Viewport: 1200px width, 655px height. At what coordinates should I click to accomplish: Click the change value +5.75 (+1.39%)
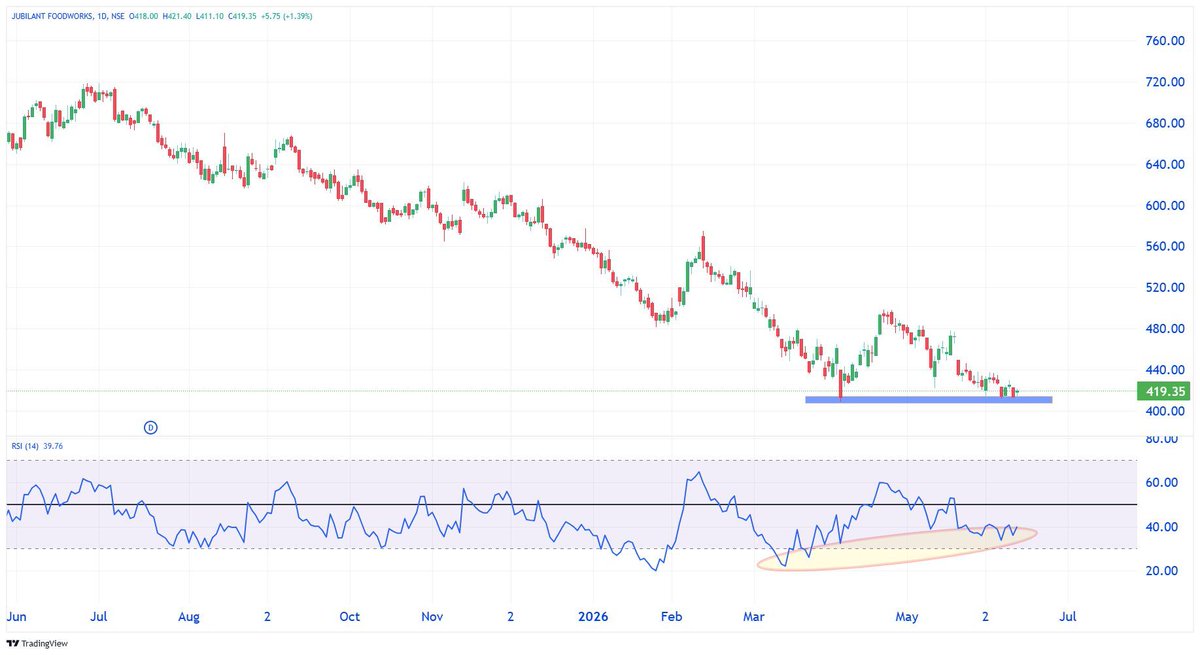(x=287, y=16)
